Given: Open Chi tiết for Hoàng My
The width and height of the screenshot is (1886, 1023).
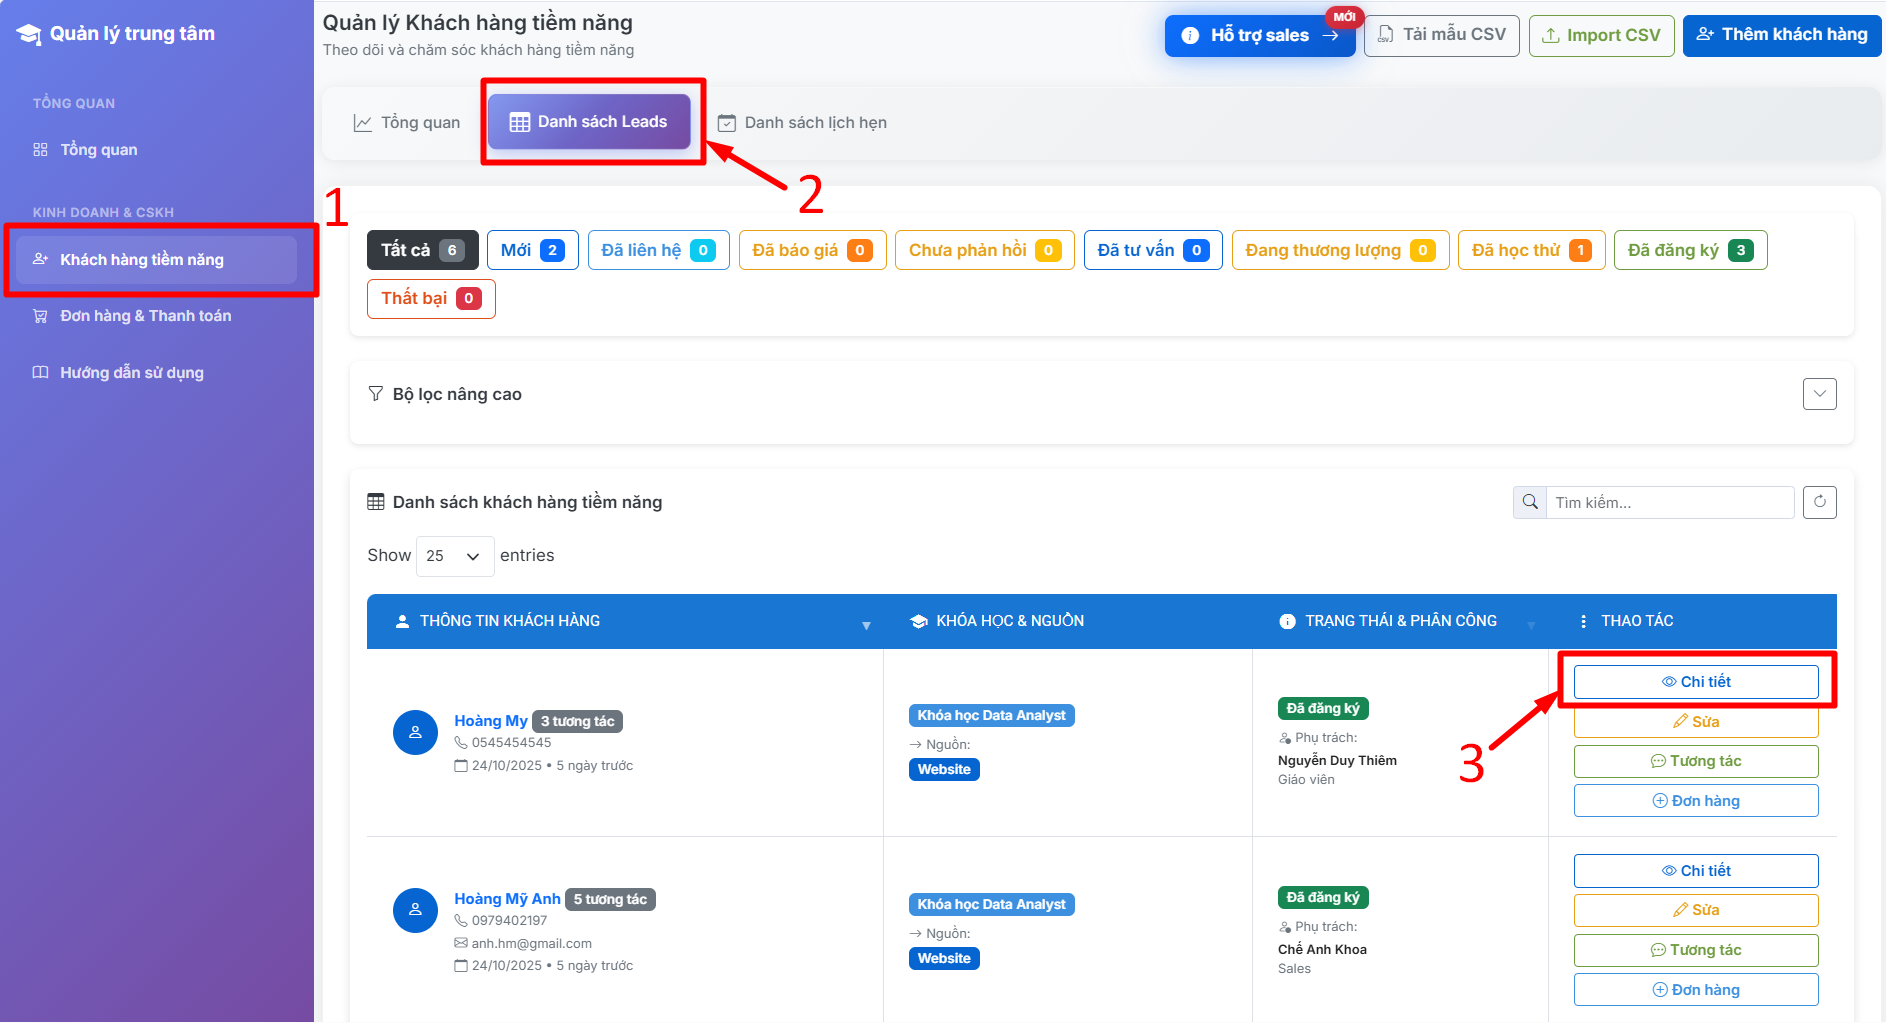Looking at the screenshot, I should point(1695,682).
